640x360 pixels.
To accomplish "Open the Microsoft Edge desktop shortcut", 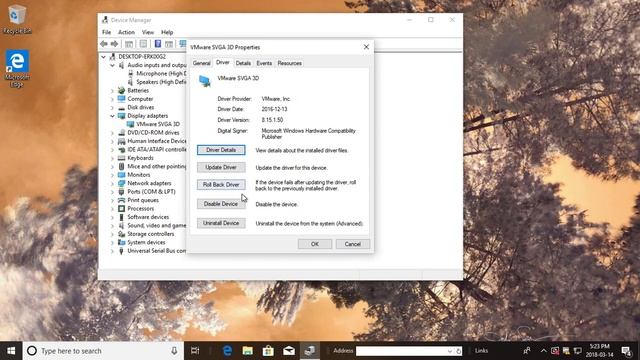I will click(x=17, y=69).
